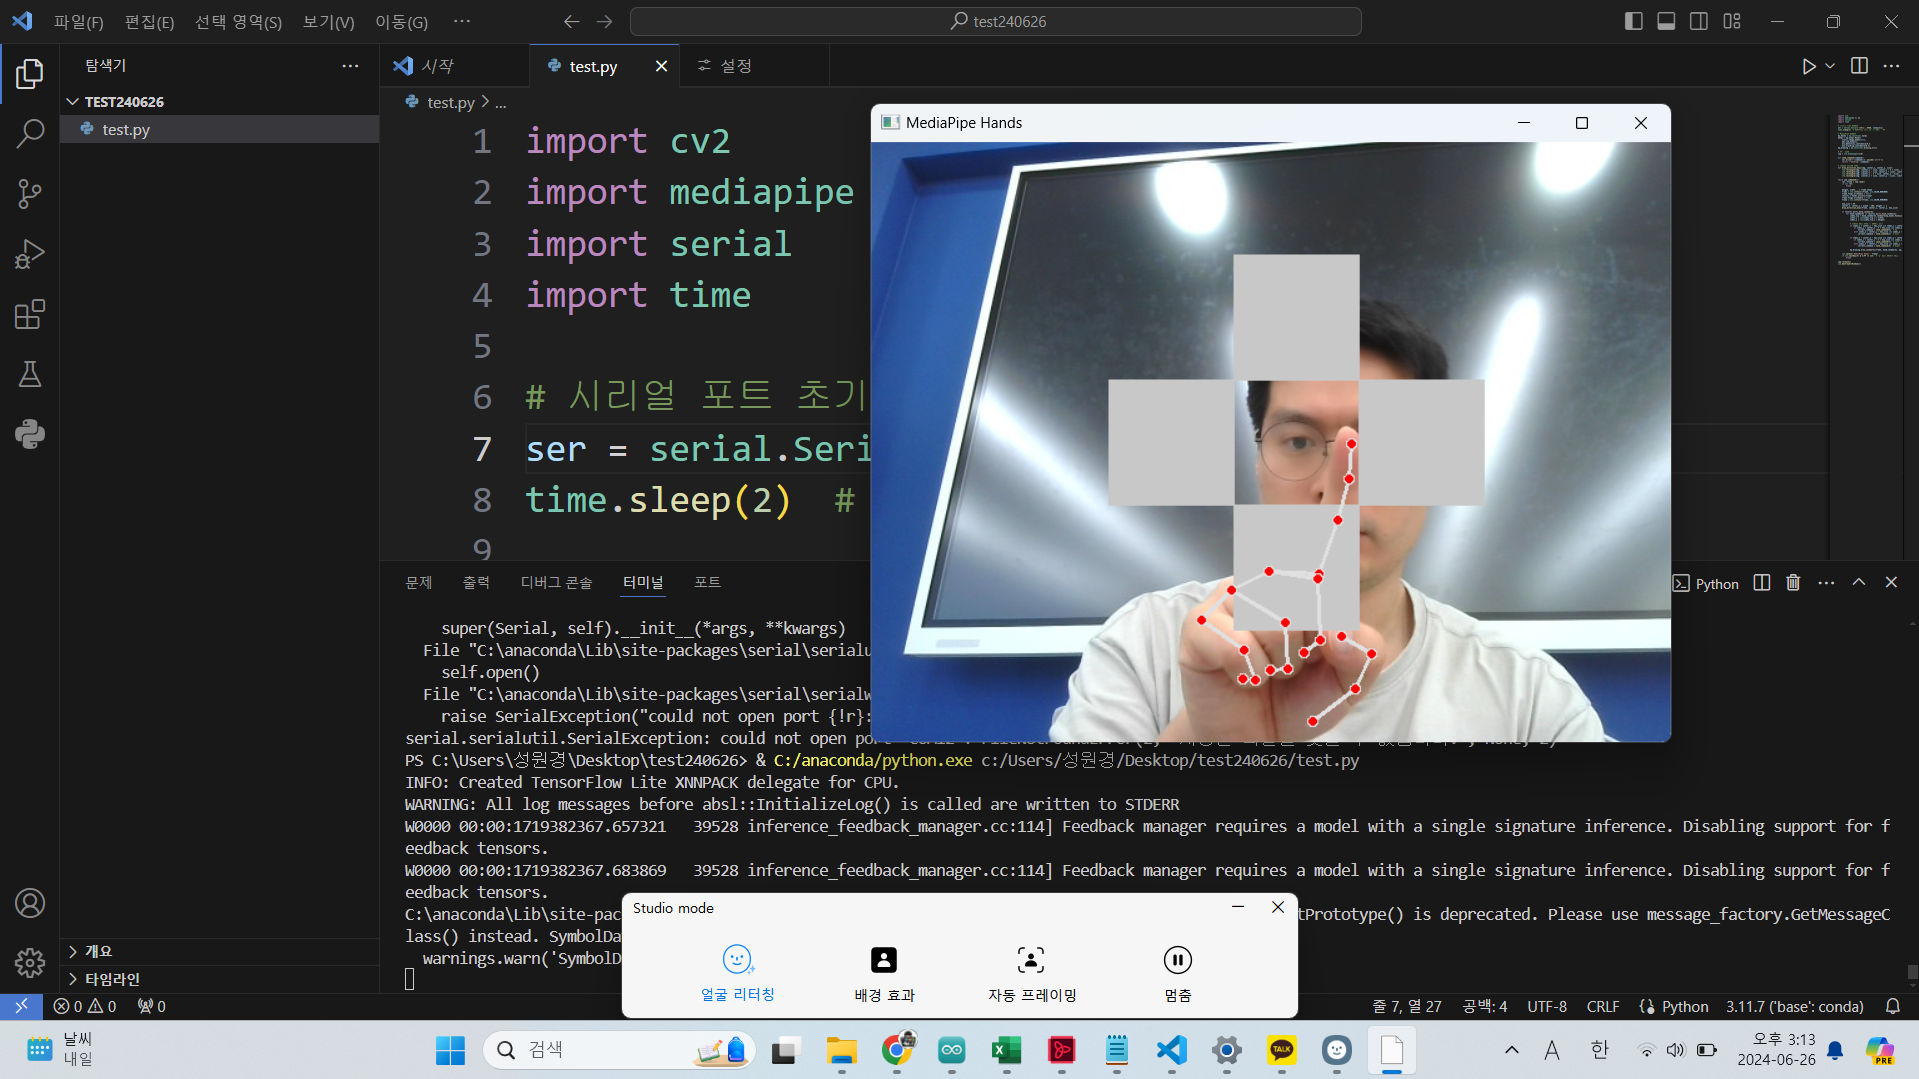Open Windows Start menu

[x=450, y=1050]
